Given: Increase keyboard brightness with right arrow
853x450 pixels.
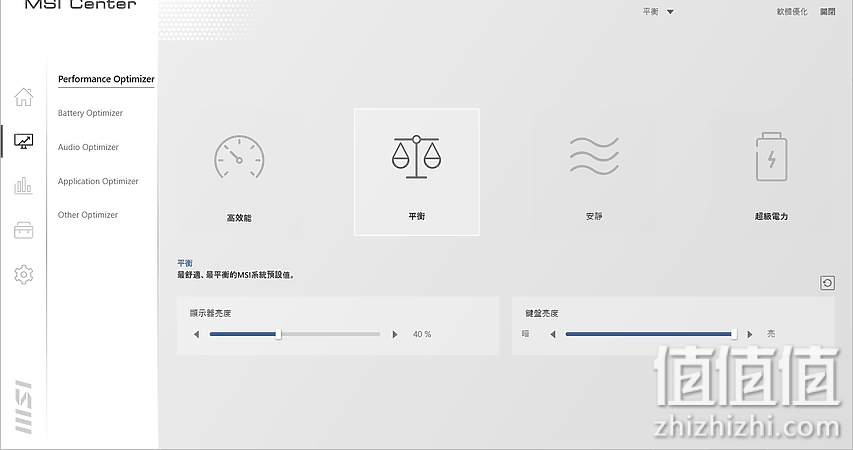Looking at the screenshot, I should point(750,334).
